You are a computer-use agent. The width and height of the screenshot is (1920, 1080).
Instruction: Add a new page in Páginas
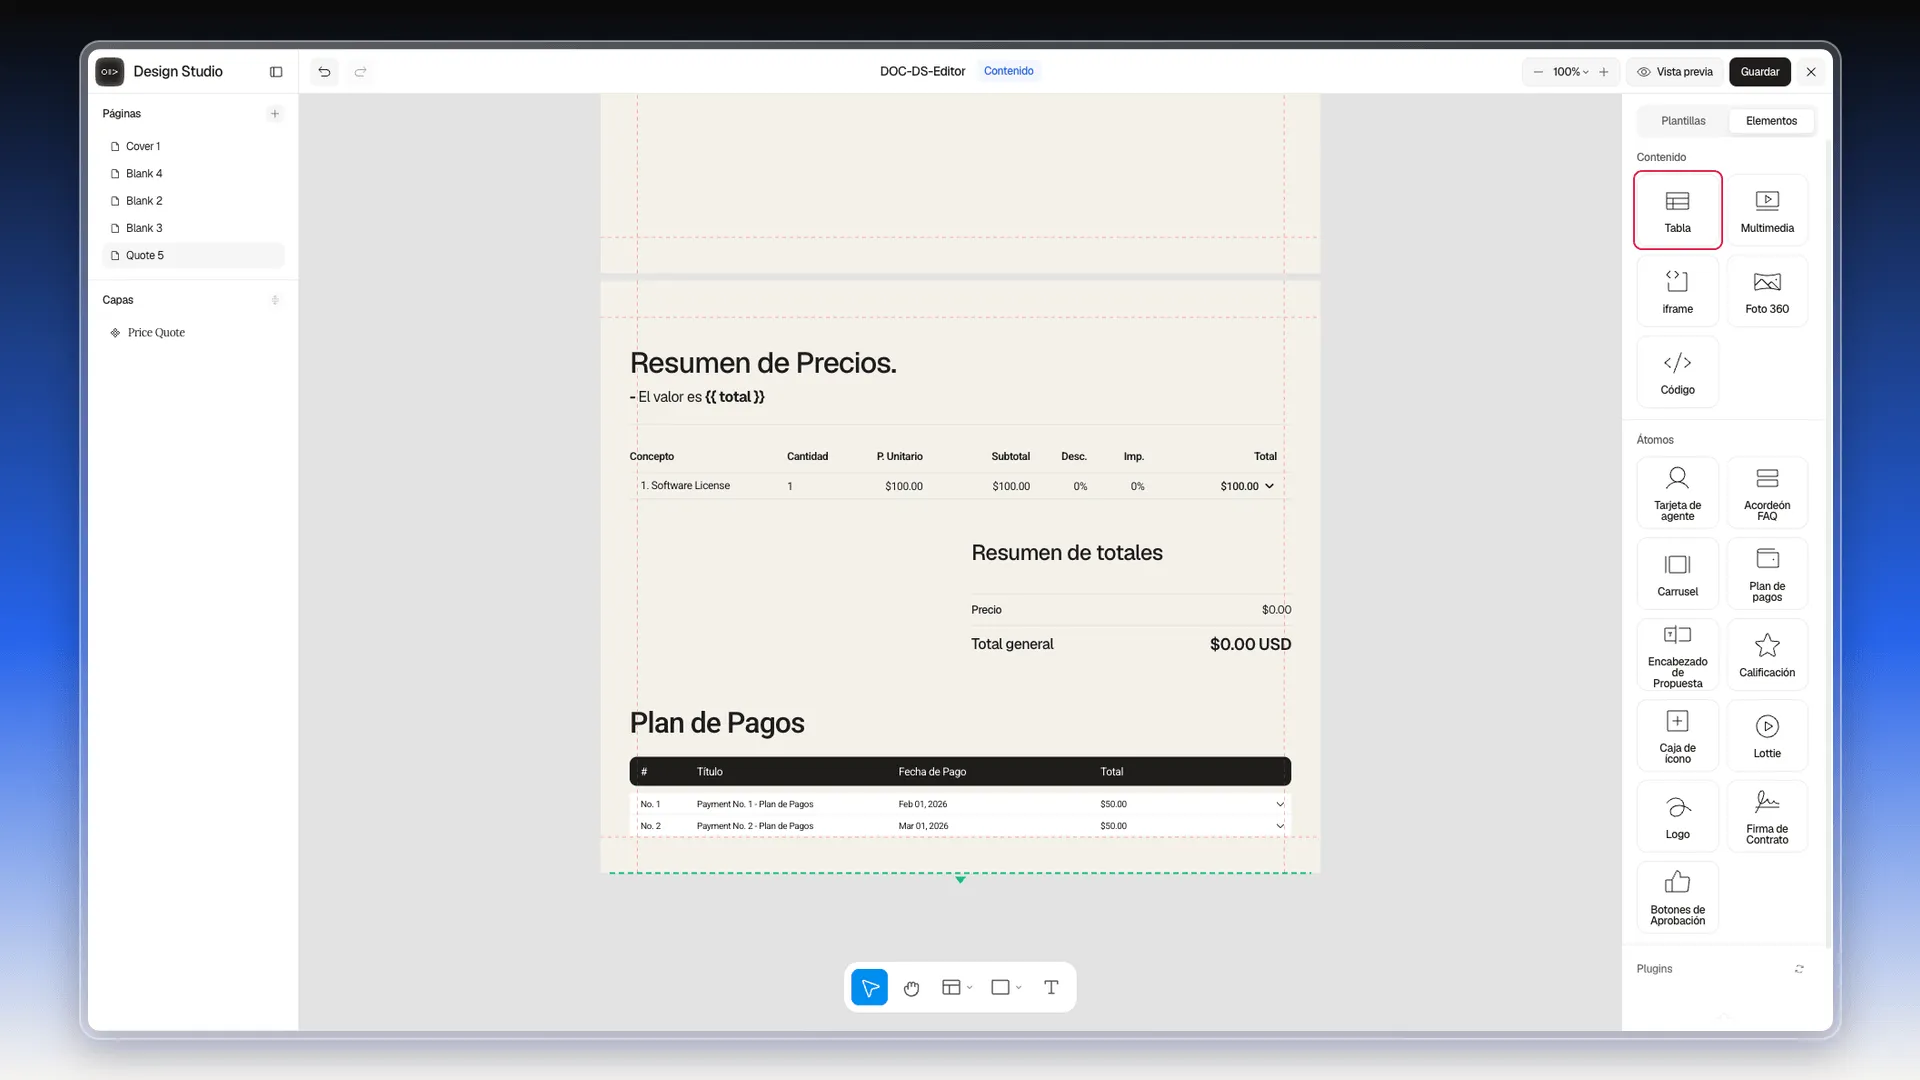click(x=275, y=114)
